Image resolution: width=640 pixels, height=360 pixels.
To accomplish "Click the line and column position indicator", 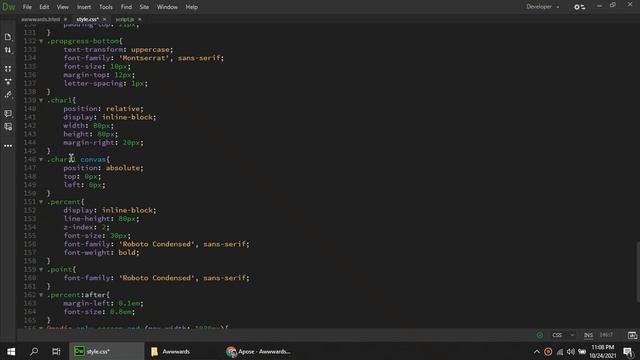I will point(606,335).
